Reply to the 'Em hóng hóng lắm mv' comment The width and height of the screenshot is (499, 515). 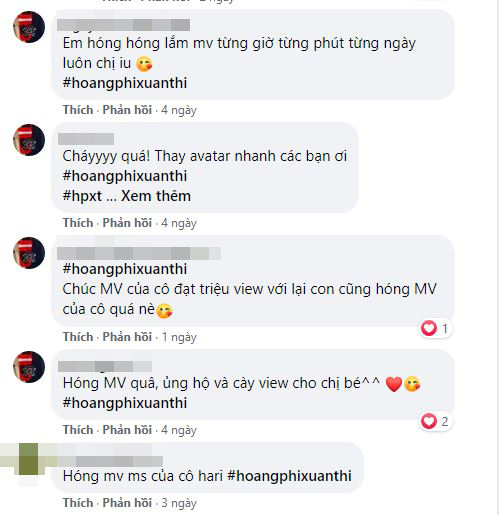click(x=127, y=110)
